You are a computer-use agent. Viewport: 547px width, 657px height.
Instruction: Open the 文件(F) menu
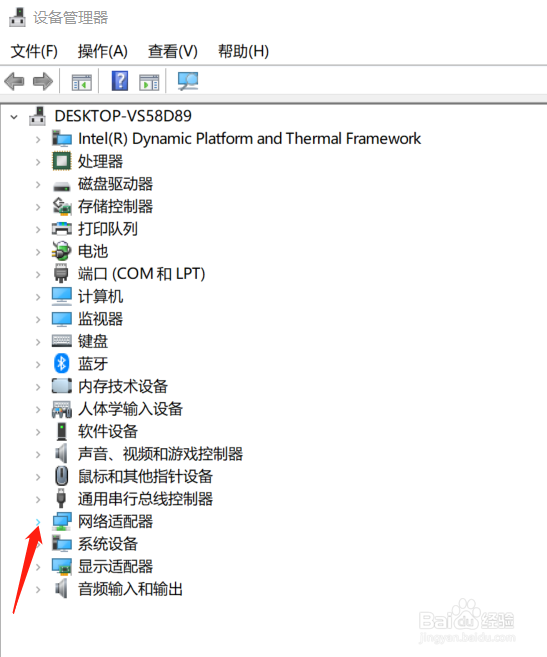(34, 51)
